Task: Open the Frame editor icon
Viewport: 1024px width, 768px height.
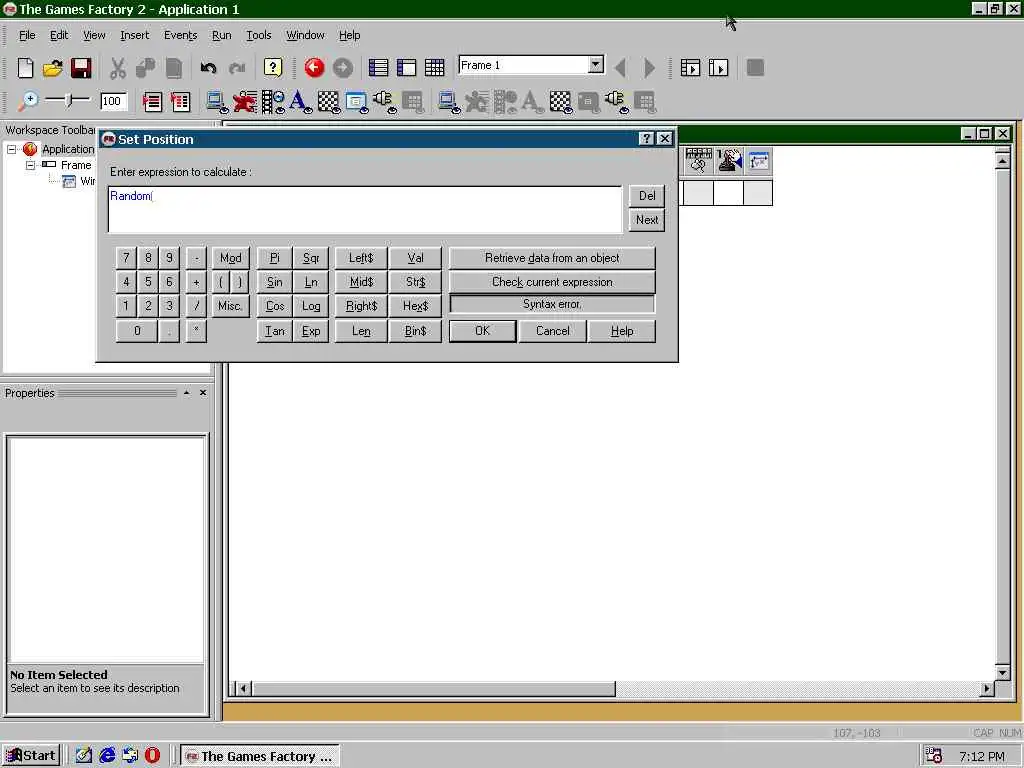Action: (x=406, y=67)
